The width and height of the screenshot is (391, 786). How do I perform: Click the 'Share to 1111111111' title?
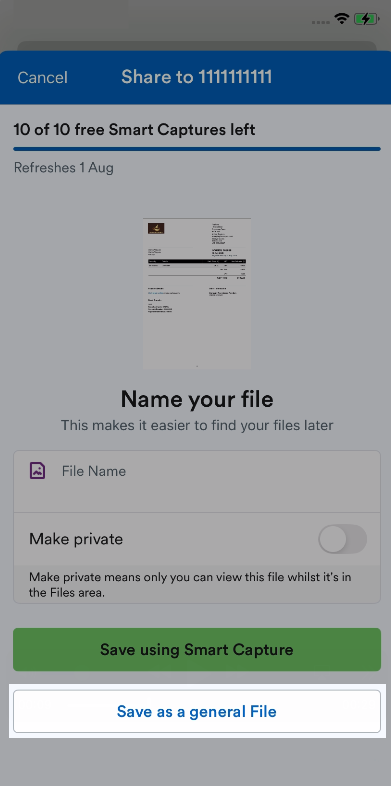tap(197, 77)
